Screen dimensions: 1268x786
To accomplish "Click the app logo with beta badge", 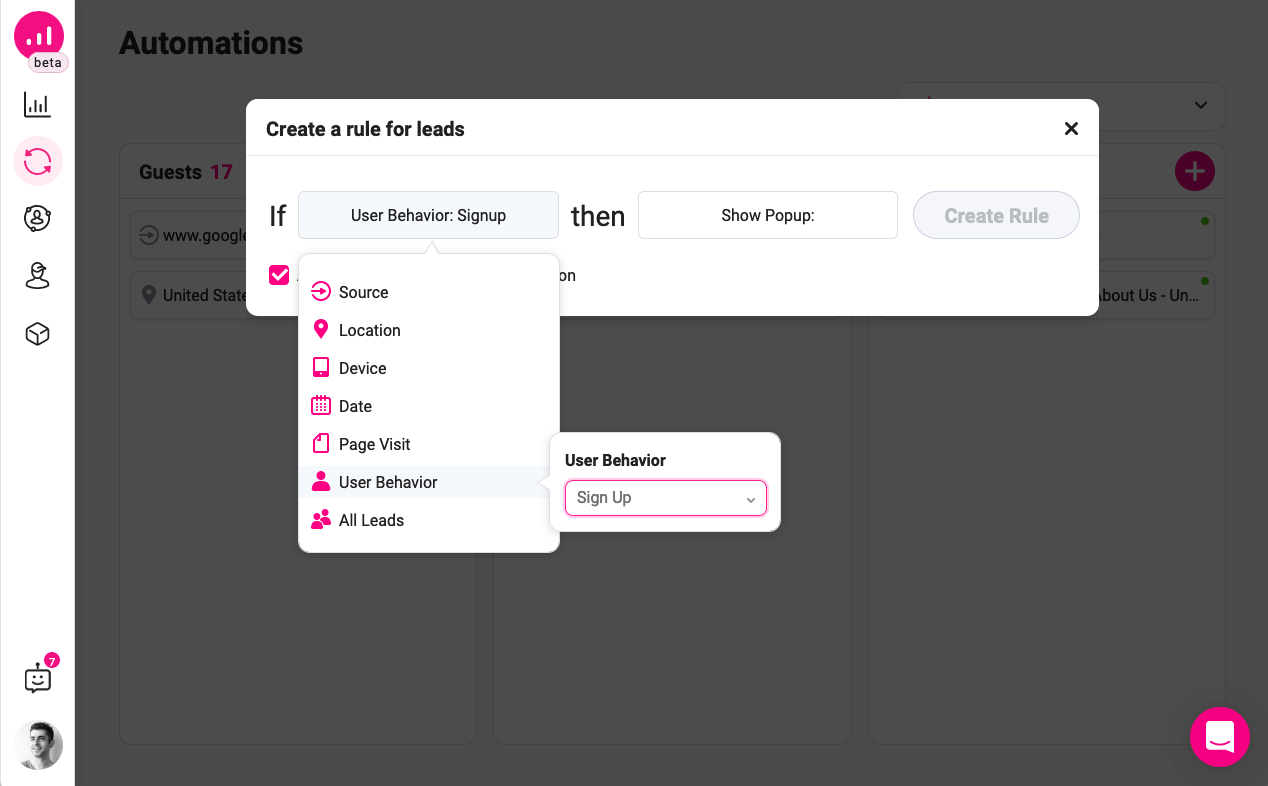I will click(39, 40).
